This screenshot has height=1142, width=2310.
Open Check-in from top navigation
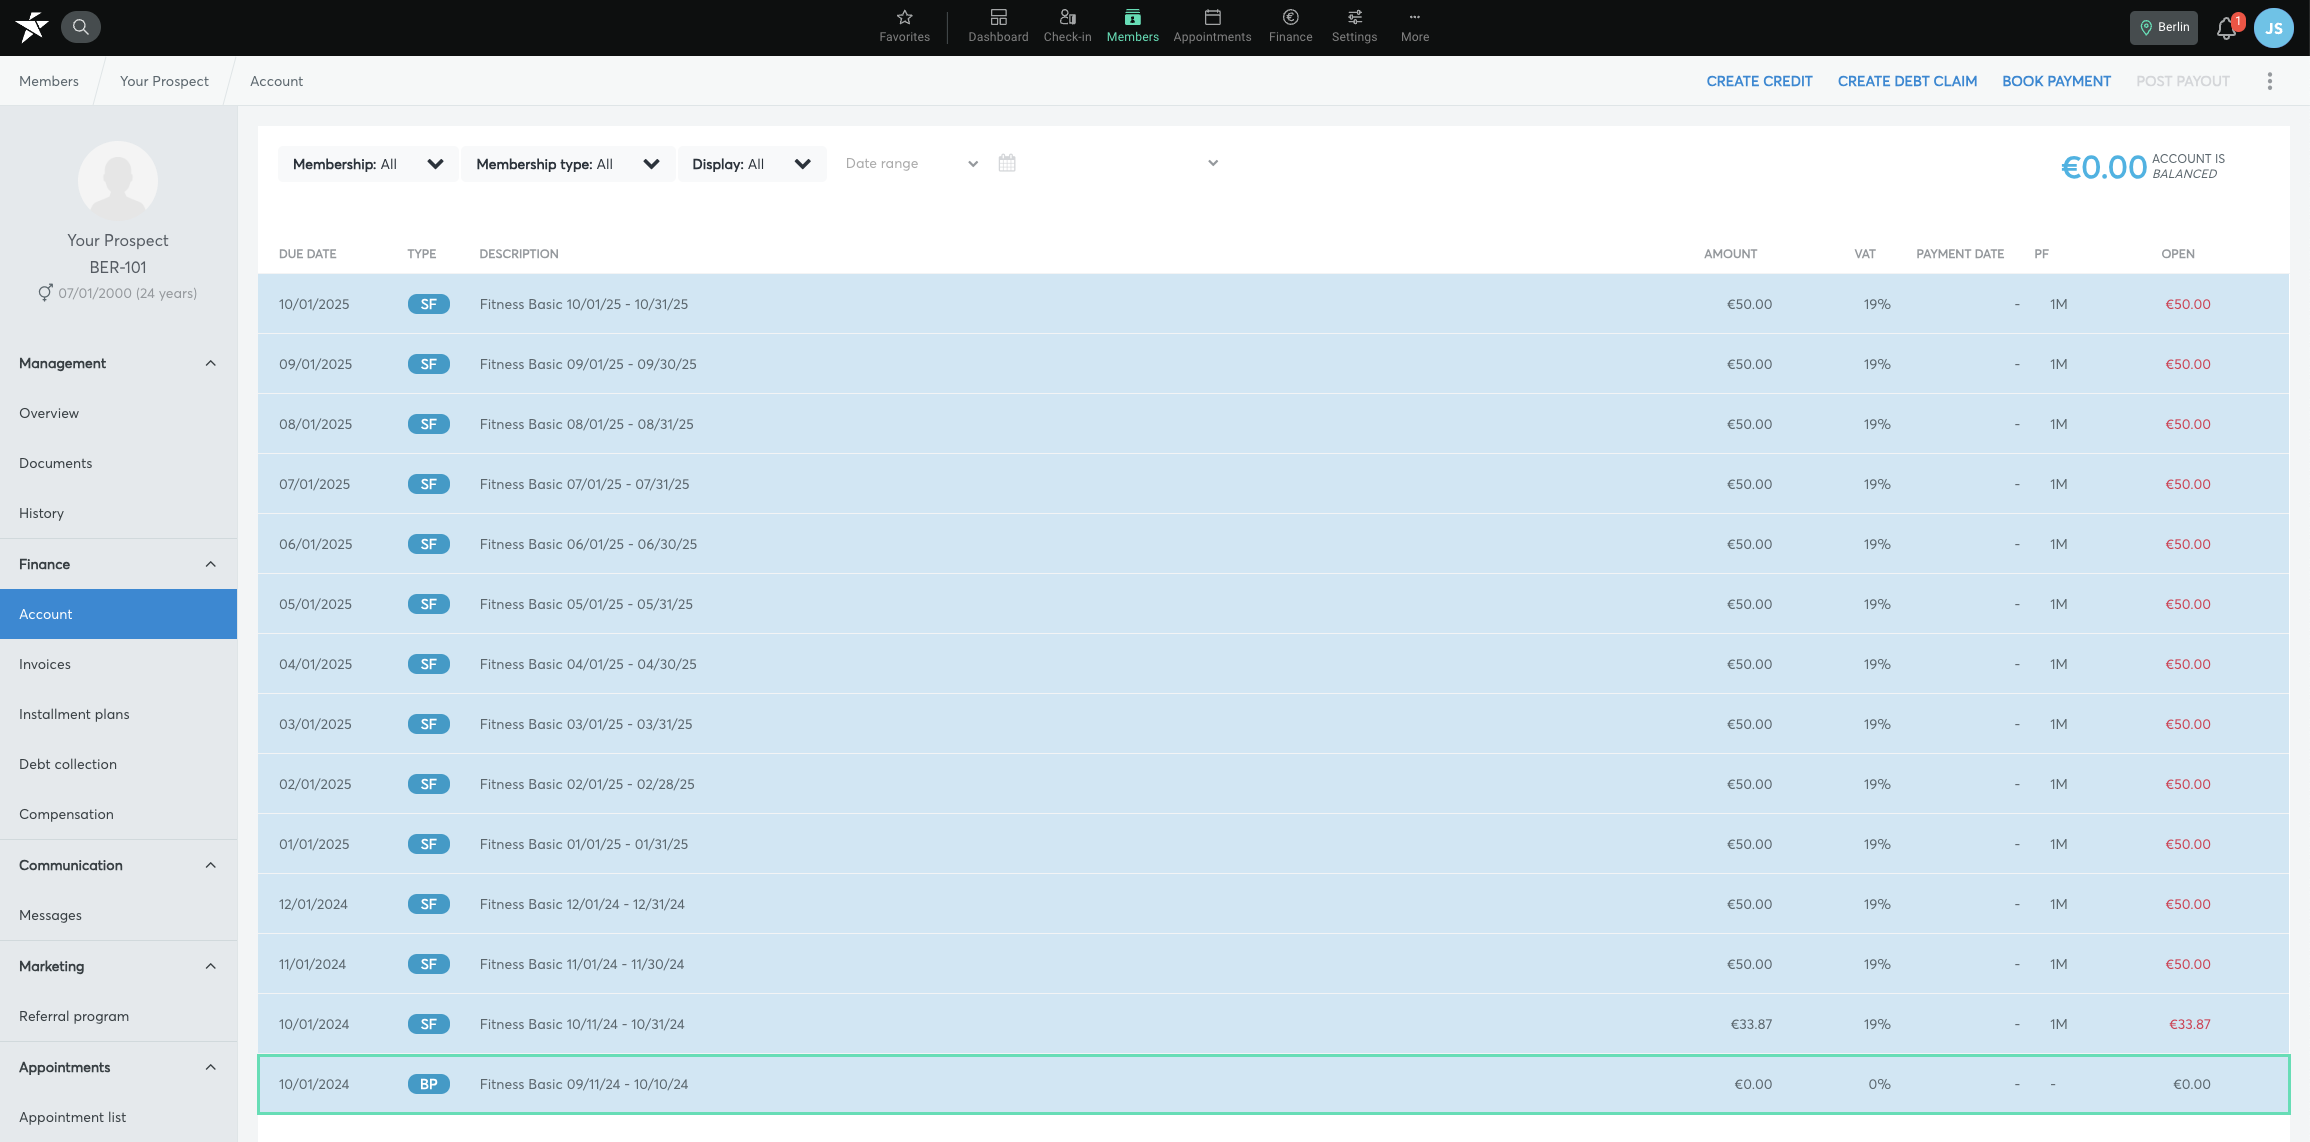pyautogui.click(x=1067, y=27)
